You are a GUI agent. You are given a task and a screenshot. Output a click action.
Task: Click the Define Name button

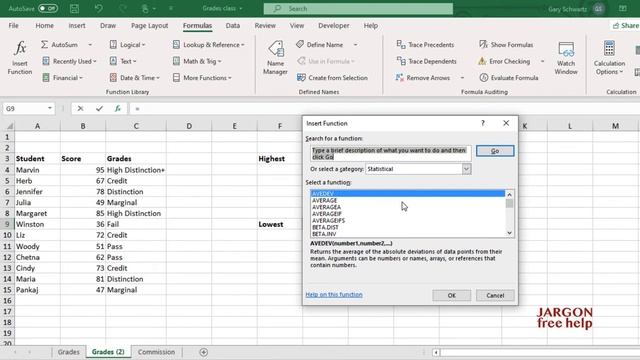point(320,44)
